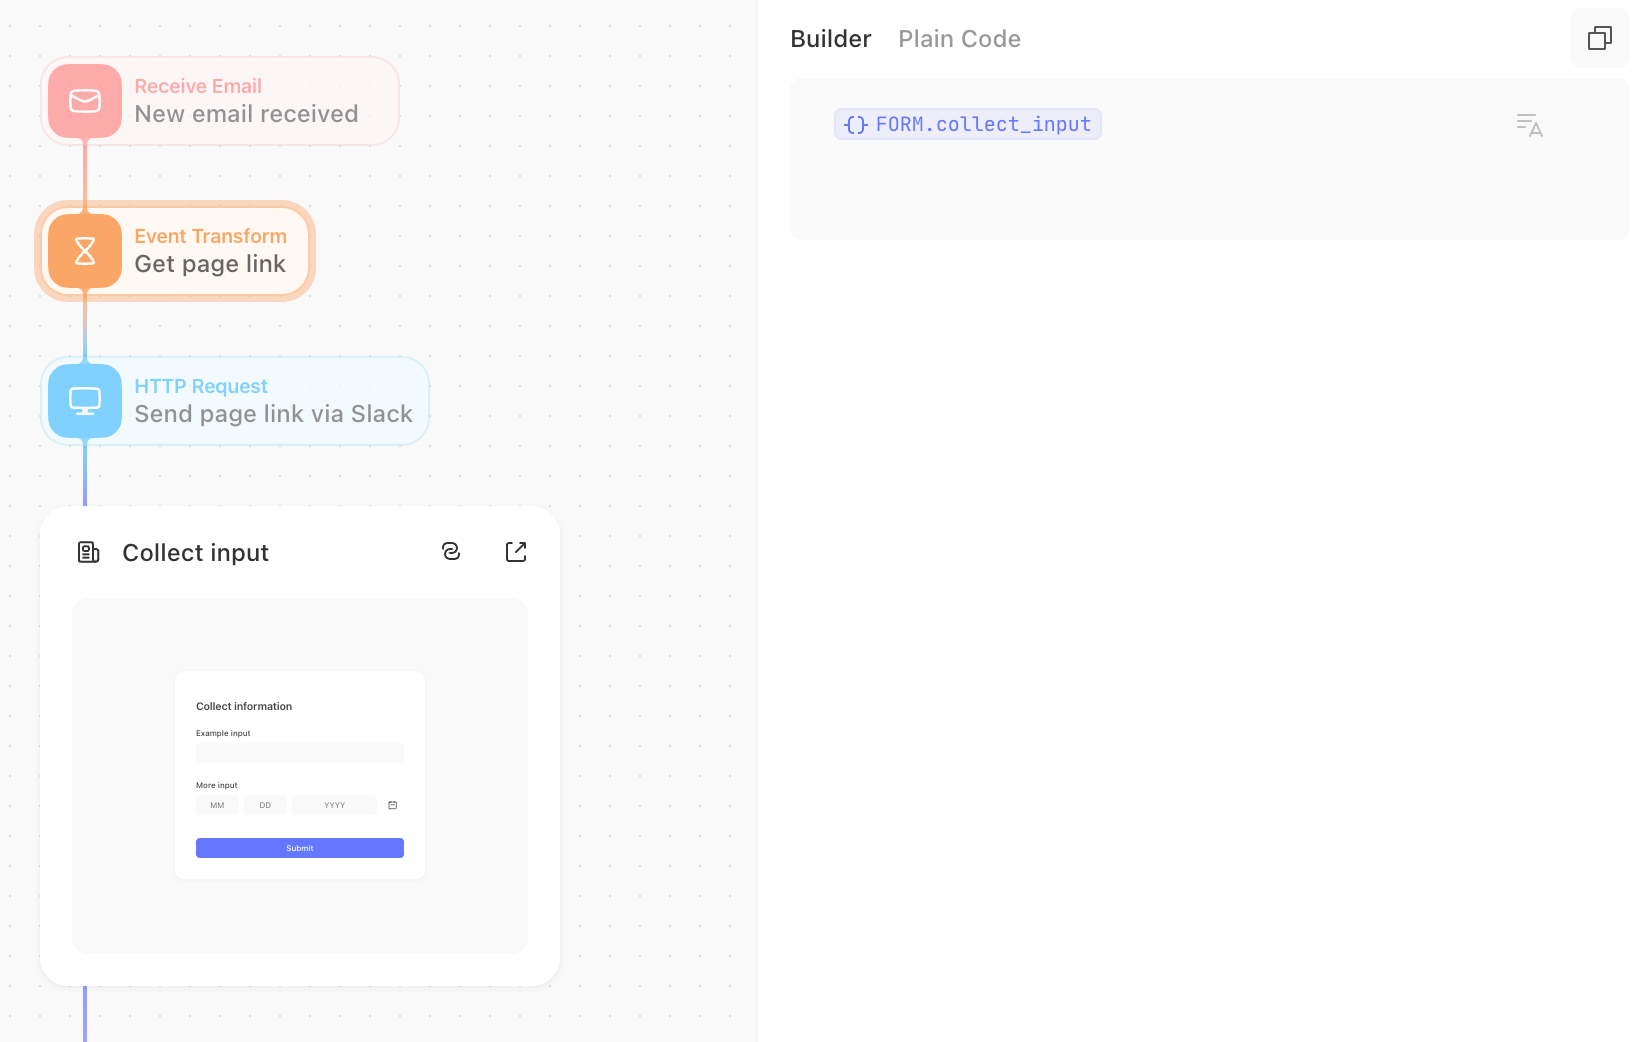1650x1042 pixels.
Task: Click the HTTP Request monitor icon
Action: (x=85, y=401)
